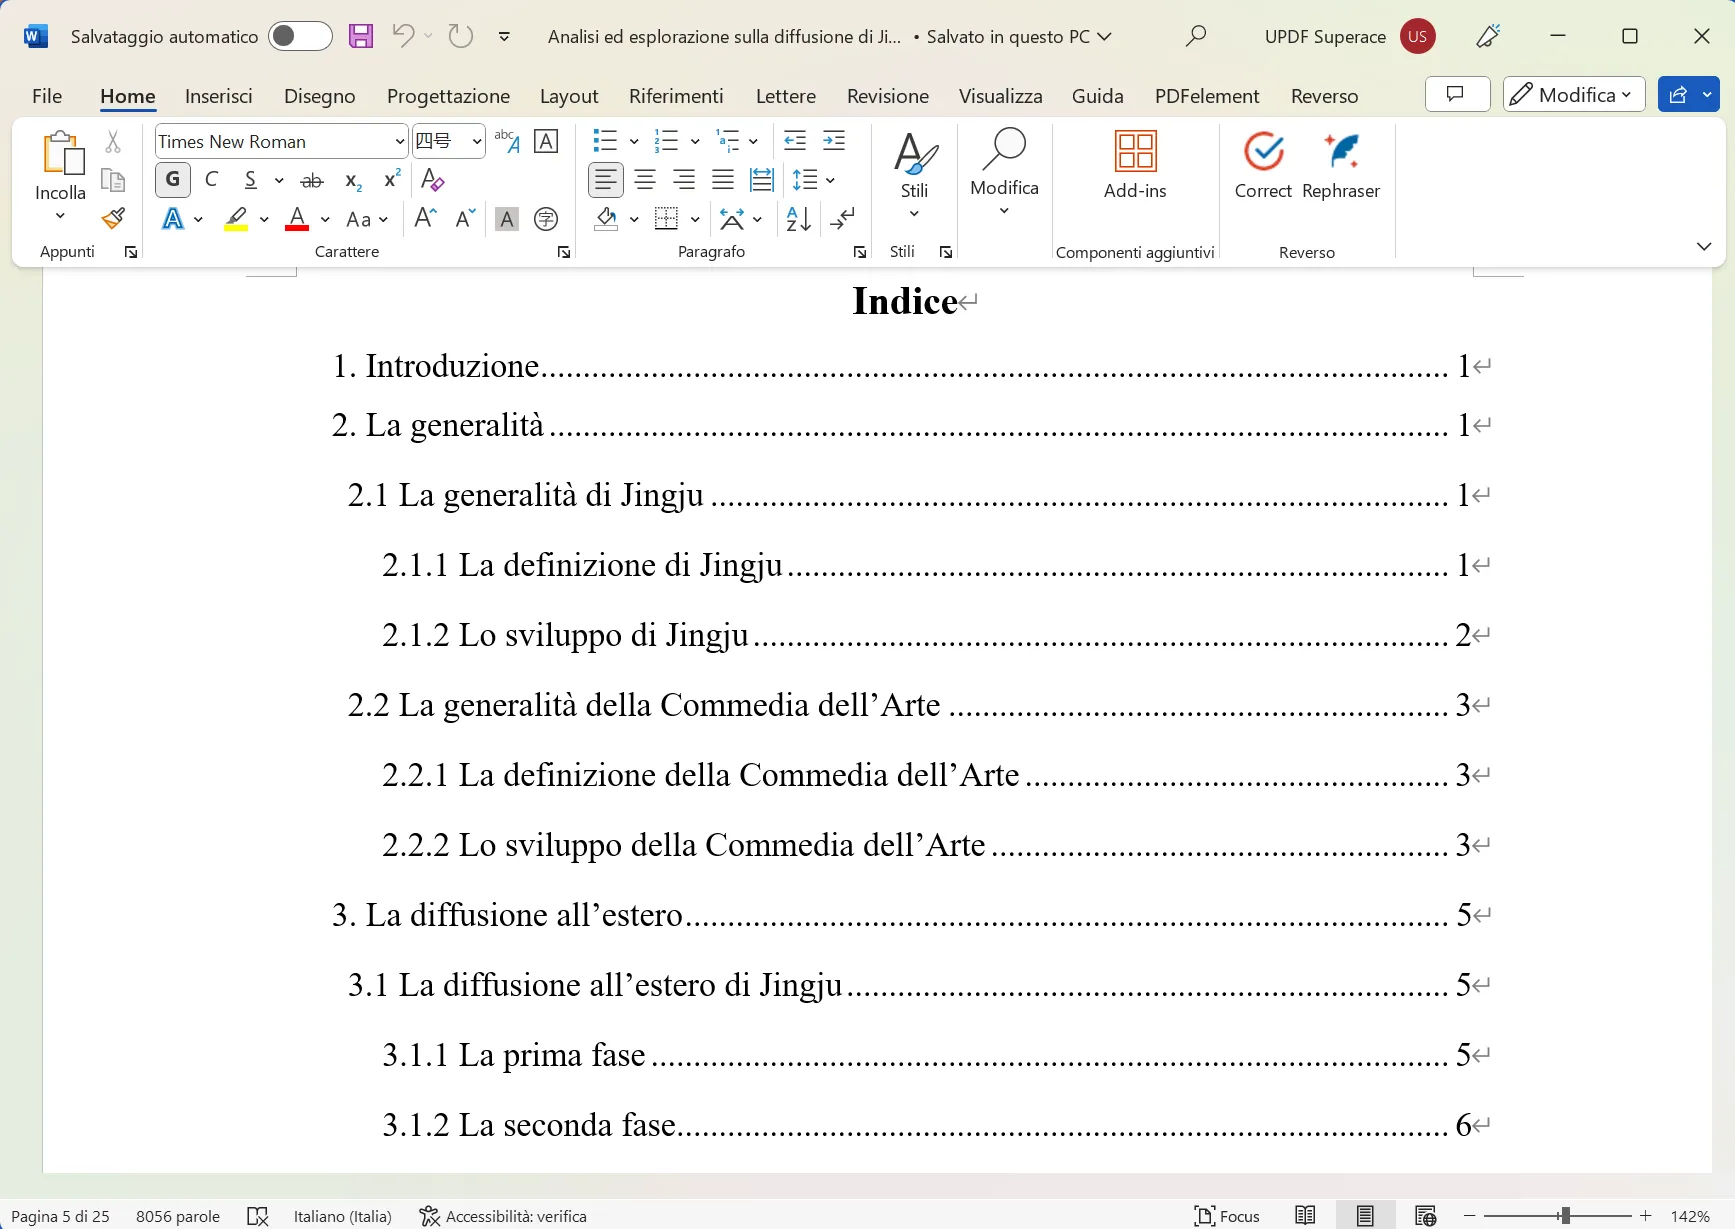
Task: Expand the numbered list dropdown arrow
Action: click(x=695, y=142)
